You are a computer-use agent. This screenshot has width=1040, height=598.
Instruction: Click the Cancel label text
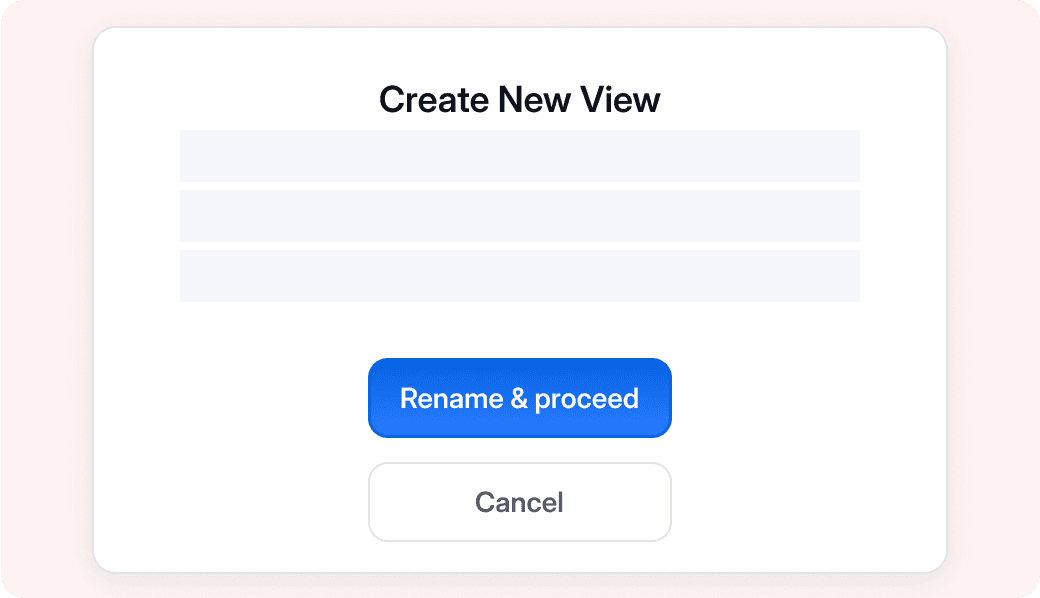tap(519, 503)
